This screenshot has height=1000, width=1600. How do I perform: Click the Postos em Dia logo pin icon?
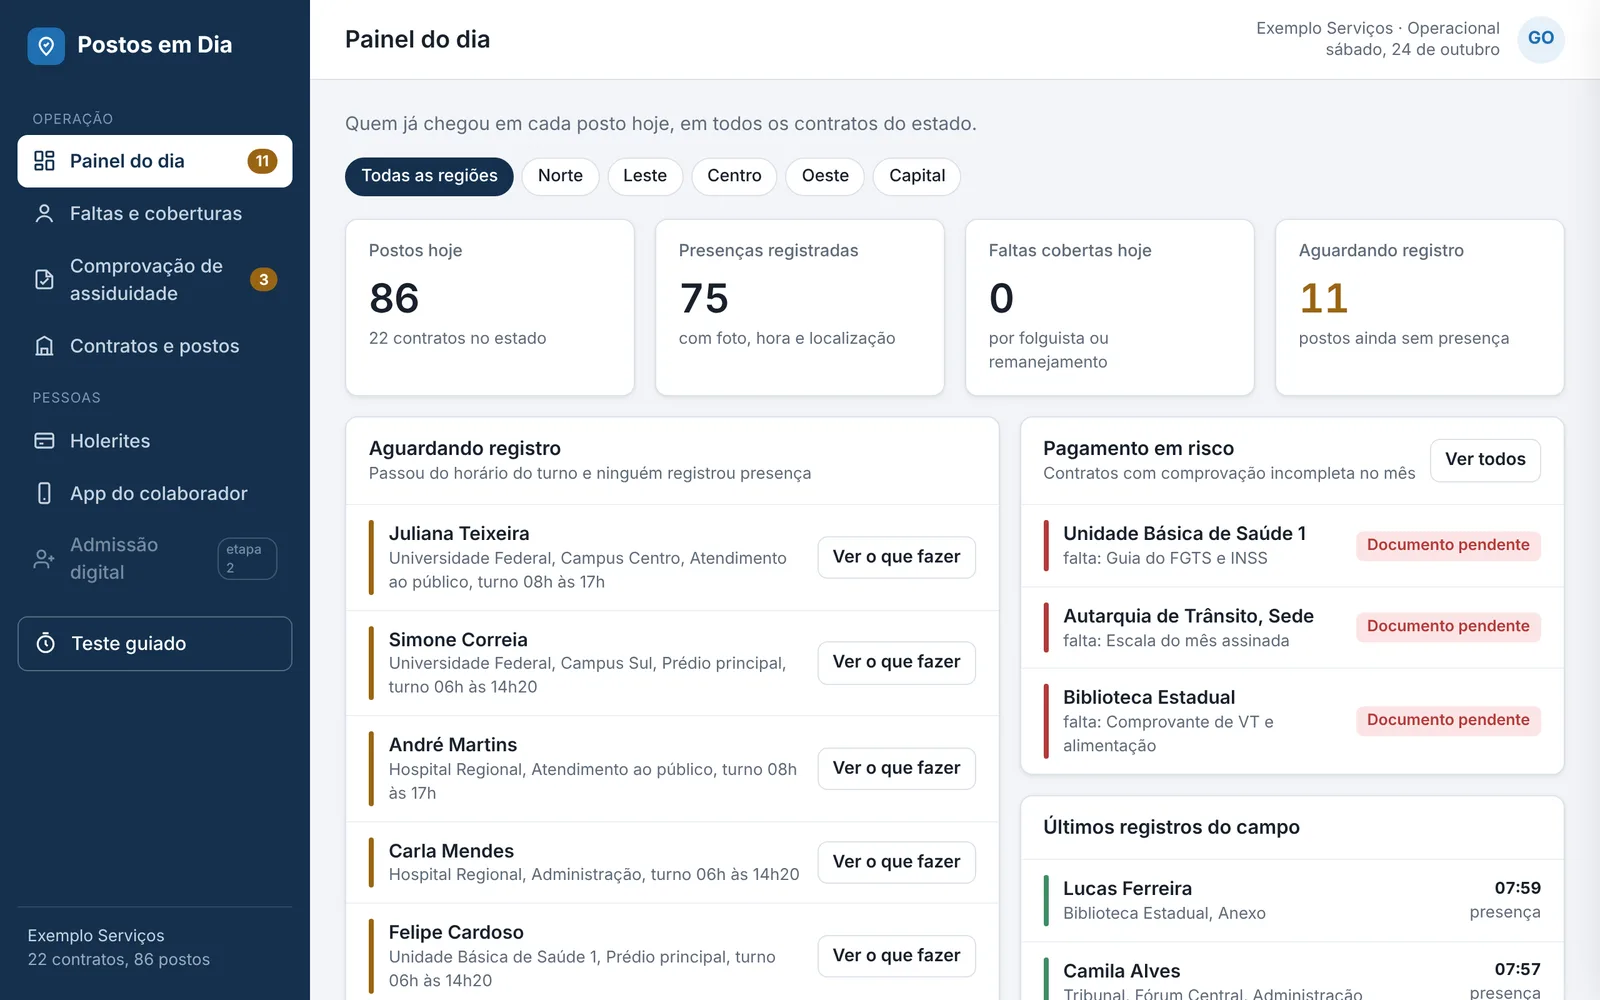click(x=46, y=46)
